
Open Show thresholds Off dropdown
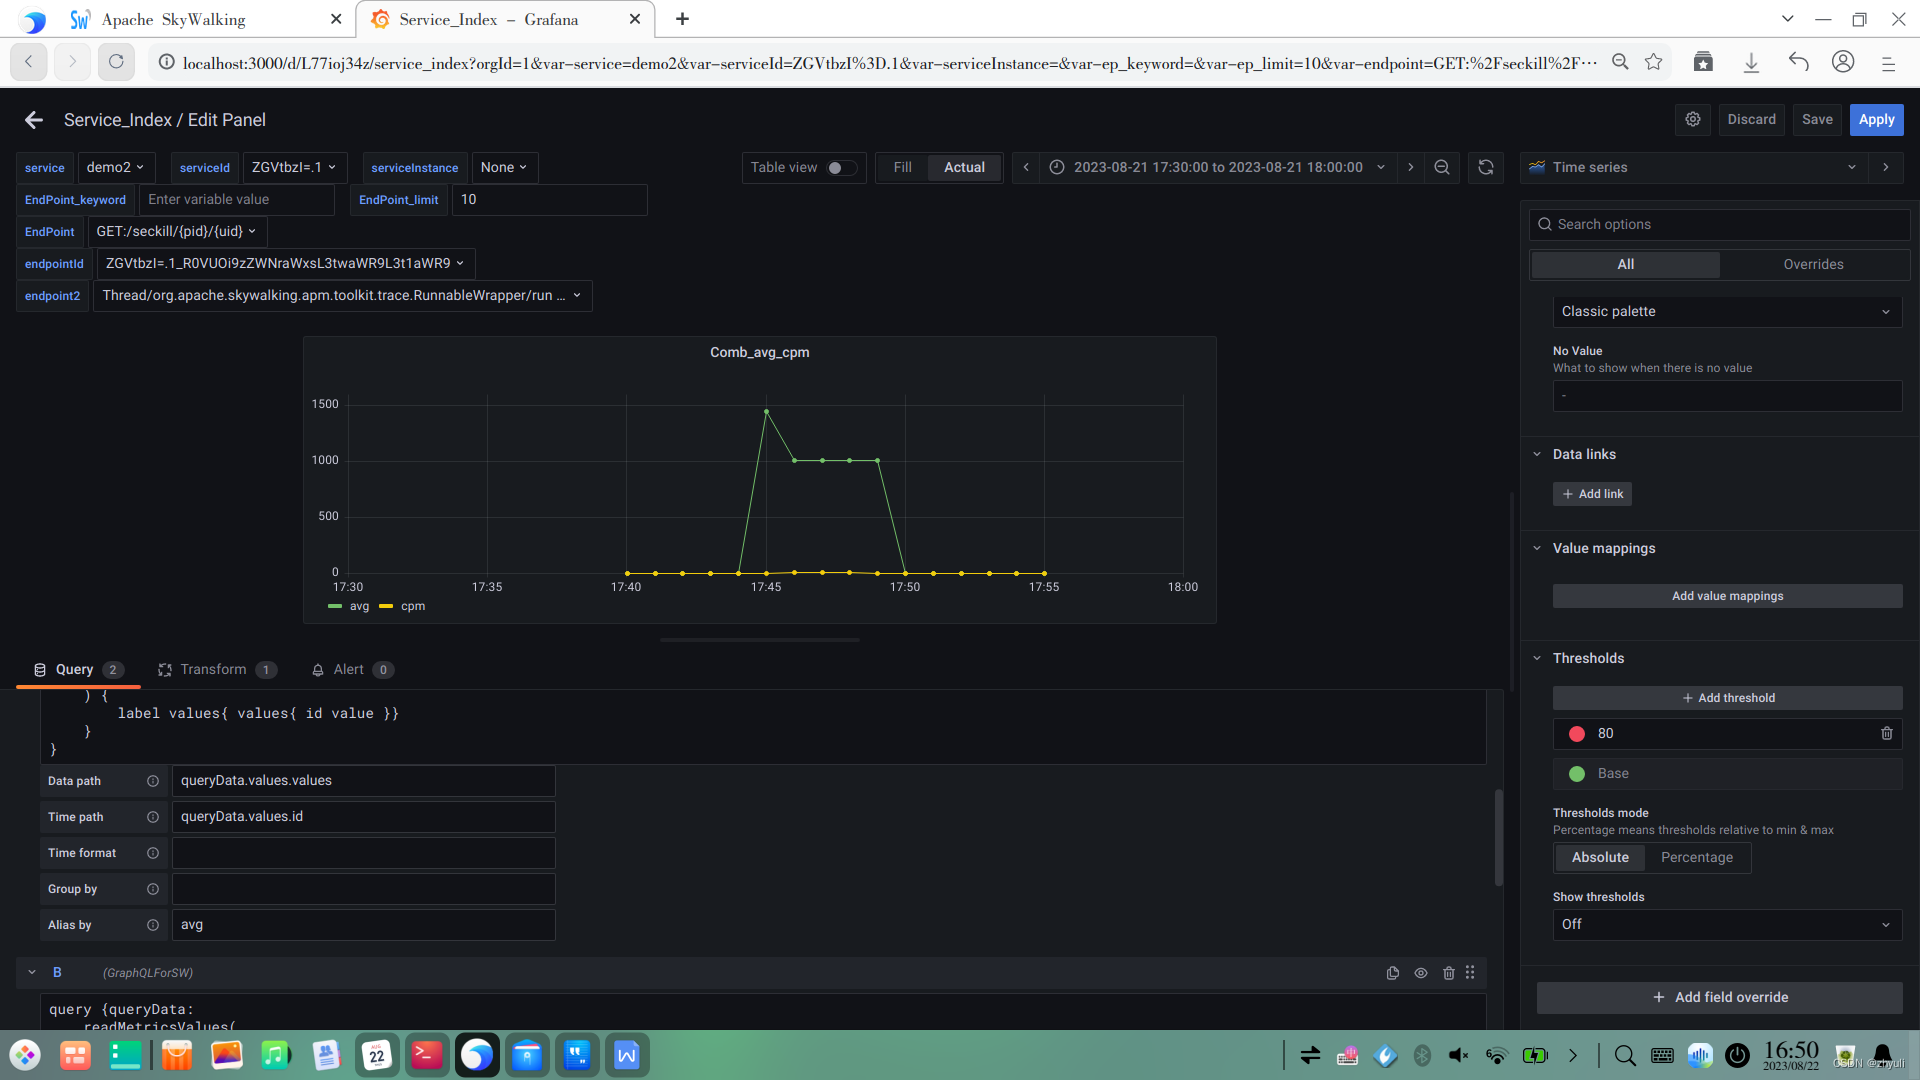click(x=1727, y=925)
